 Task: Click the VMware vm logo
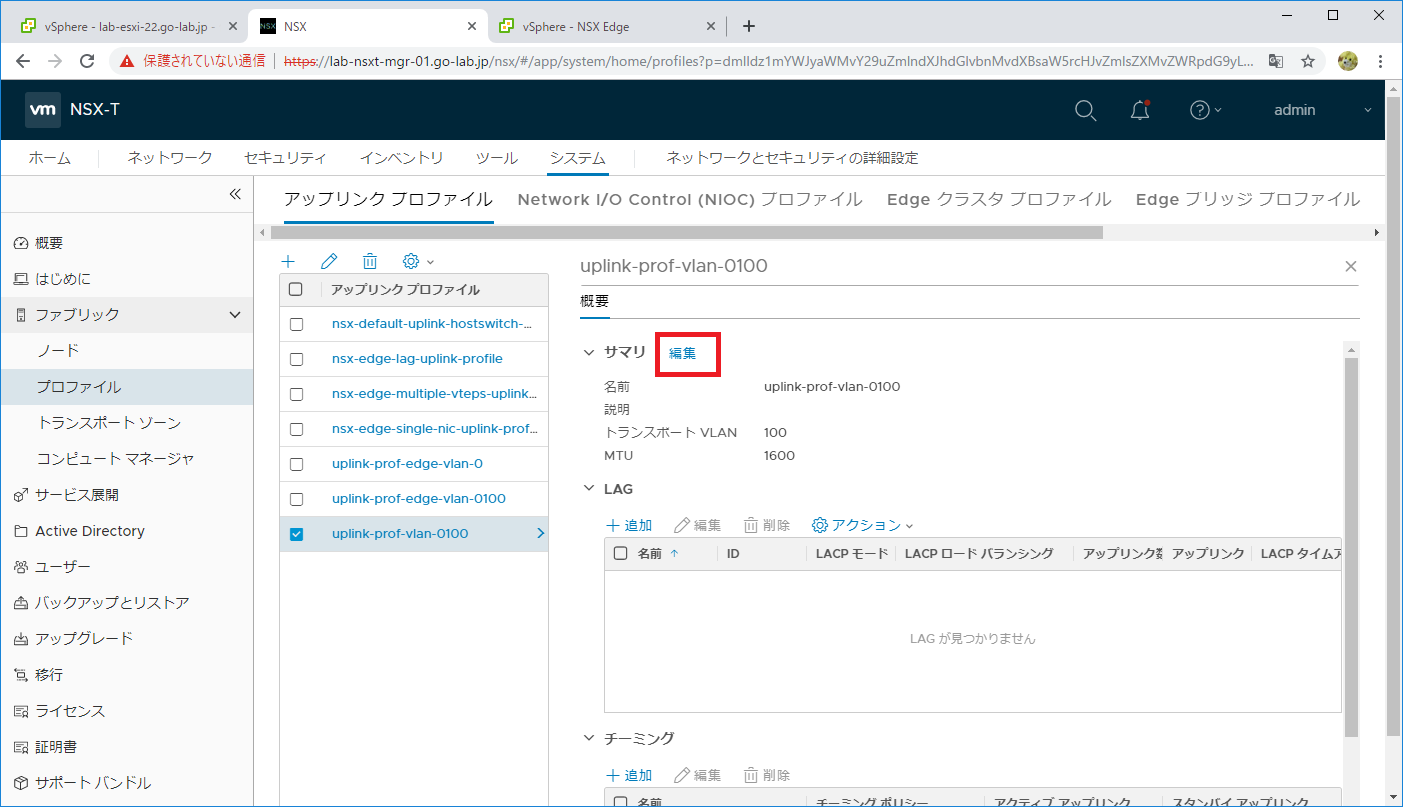[x=42, y=110]
